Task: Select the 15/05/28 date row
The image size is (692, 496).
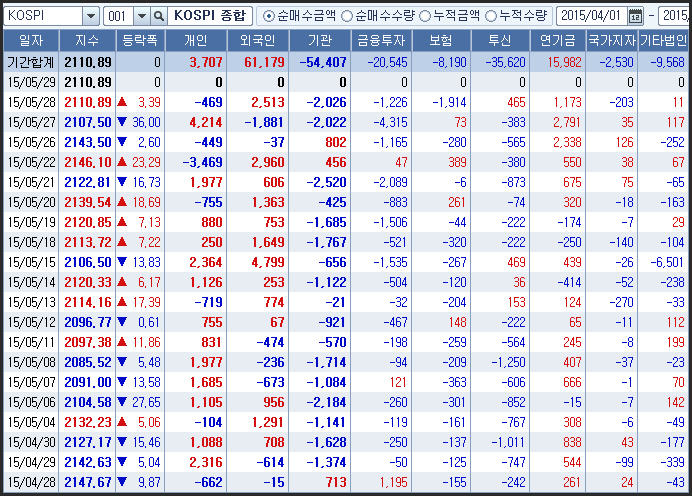Action: click(346, 102)
